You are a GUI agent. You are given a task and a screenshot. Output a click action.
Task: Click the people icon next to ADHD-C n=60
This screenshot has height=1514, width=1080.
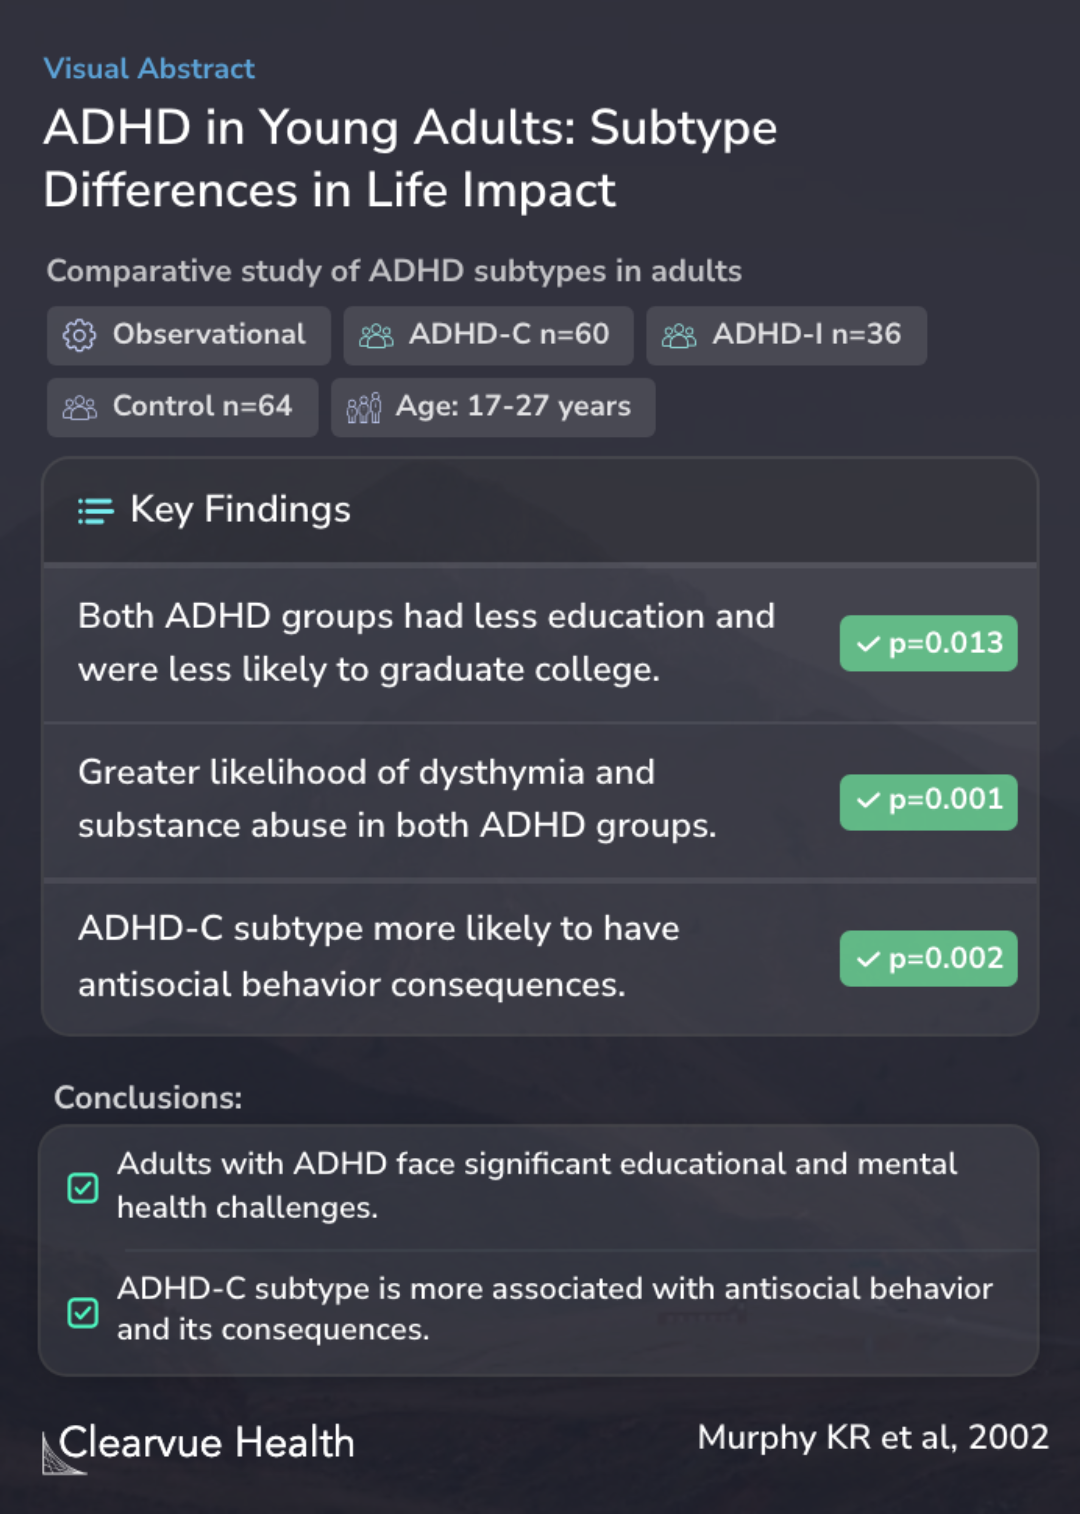point(376,336)
